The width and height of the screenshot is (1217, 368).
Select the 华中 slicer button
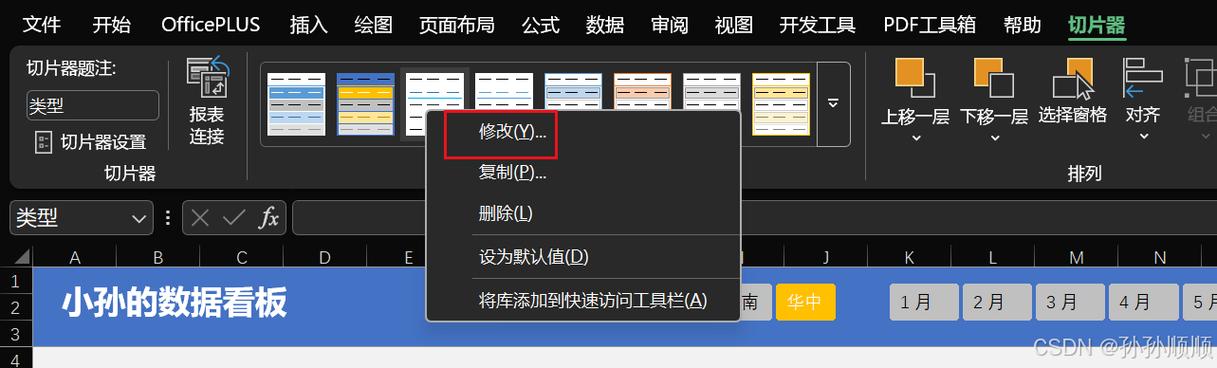805,302
